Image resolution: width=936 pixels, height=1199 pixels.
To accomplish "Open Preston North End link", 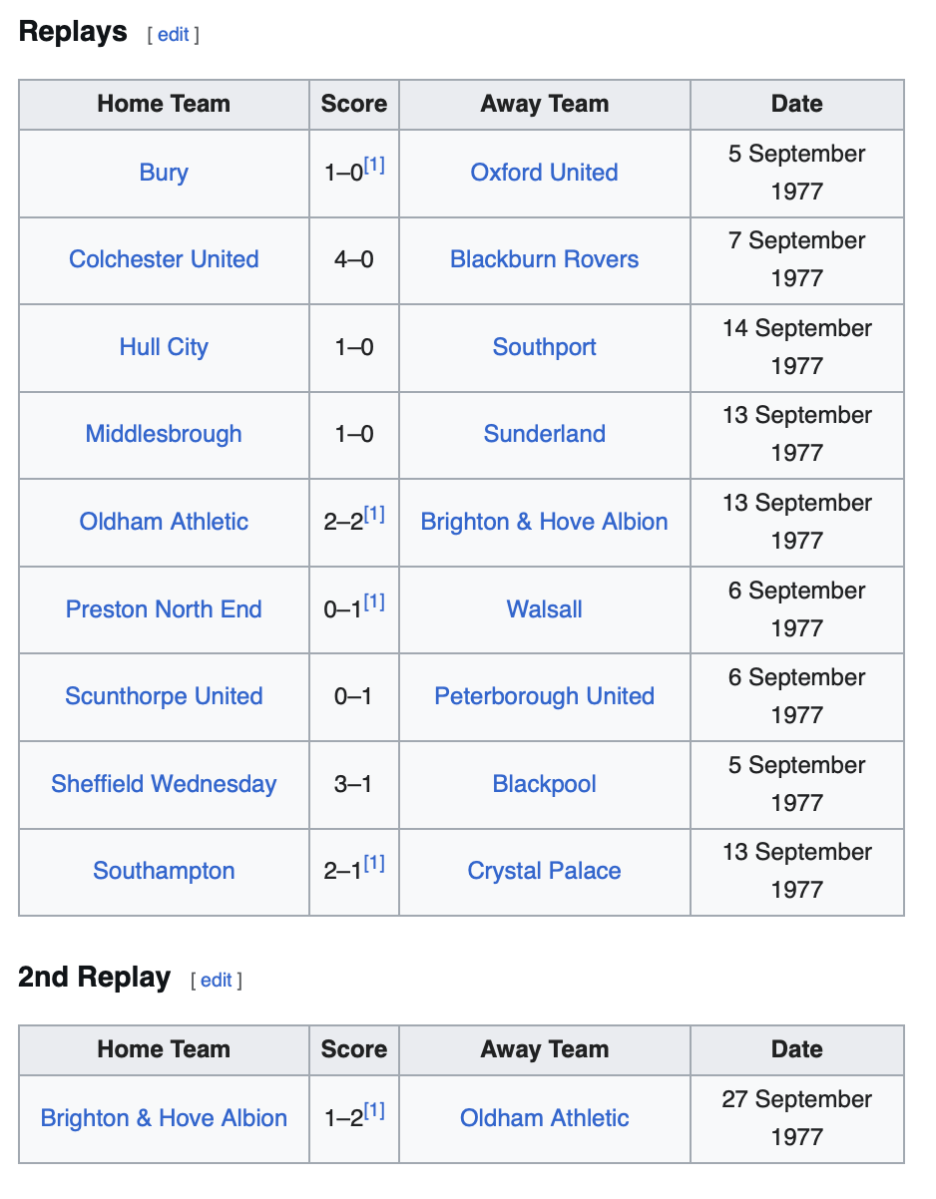I will (163, 610).
